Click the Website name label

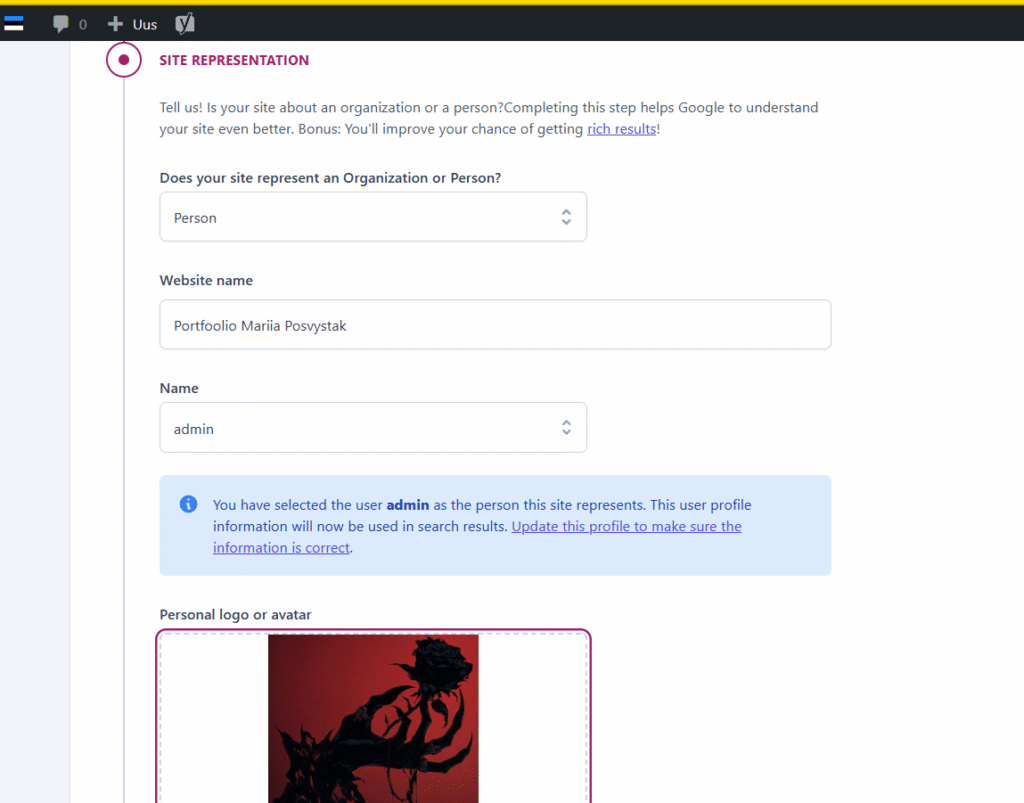206,280
